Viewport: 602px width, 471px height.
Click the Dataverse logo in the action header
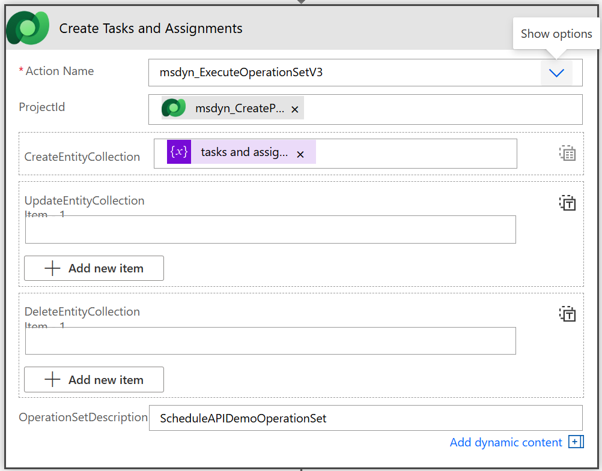28,28
